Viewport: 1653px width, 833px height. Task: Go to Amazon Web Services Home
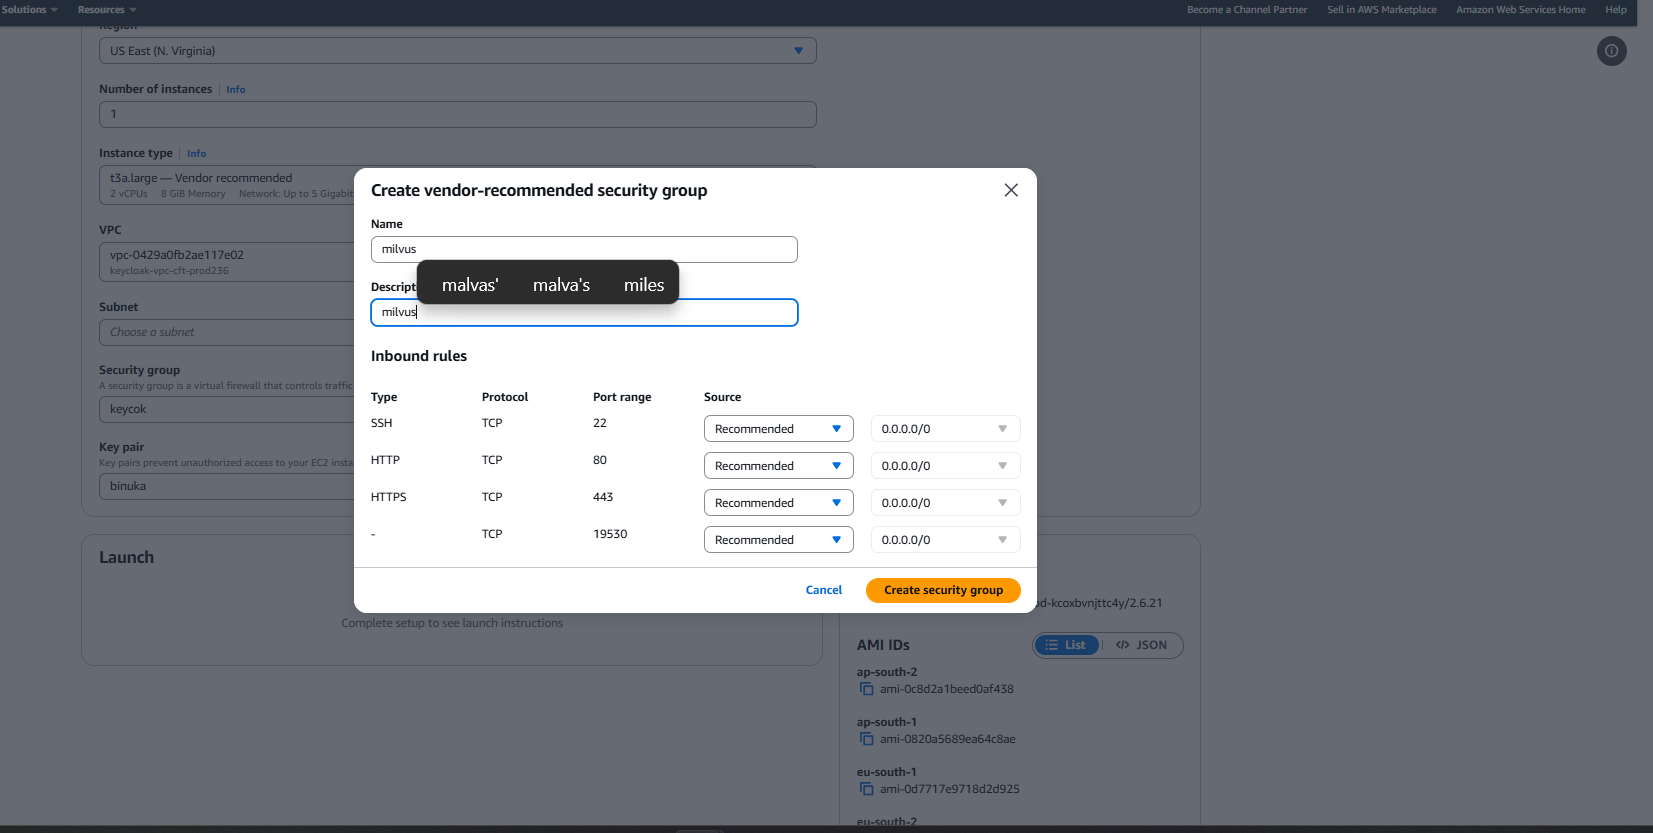pyautogui.click(x=1520, y=10)
